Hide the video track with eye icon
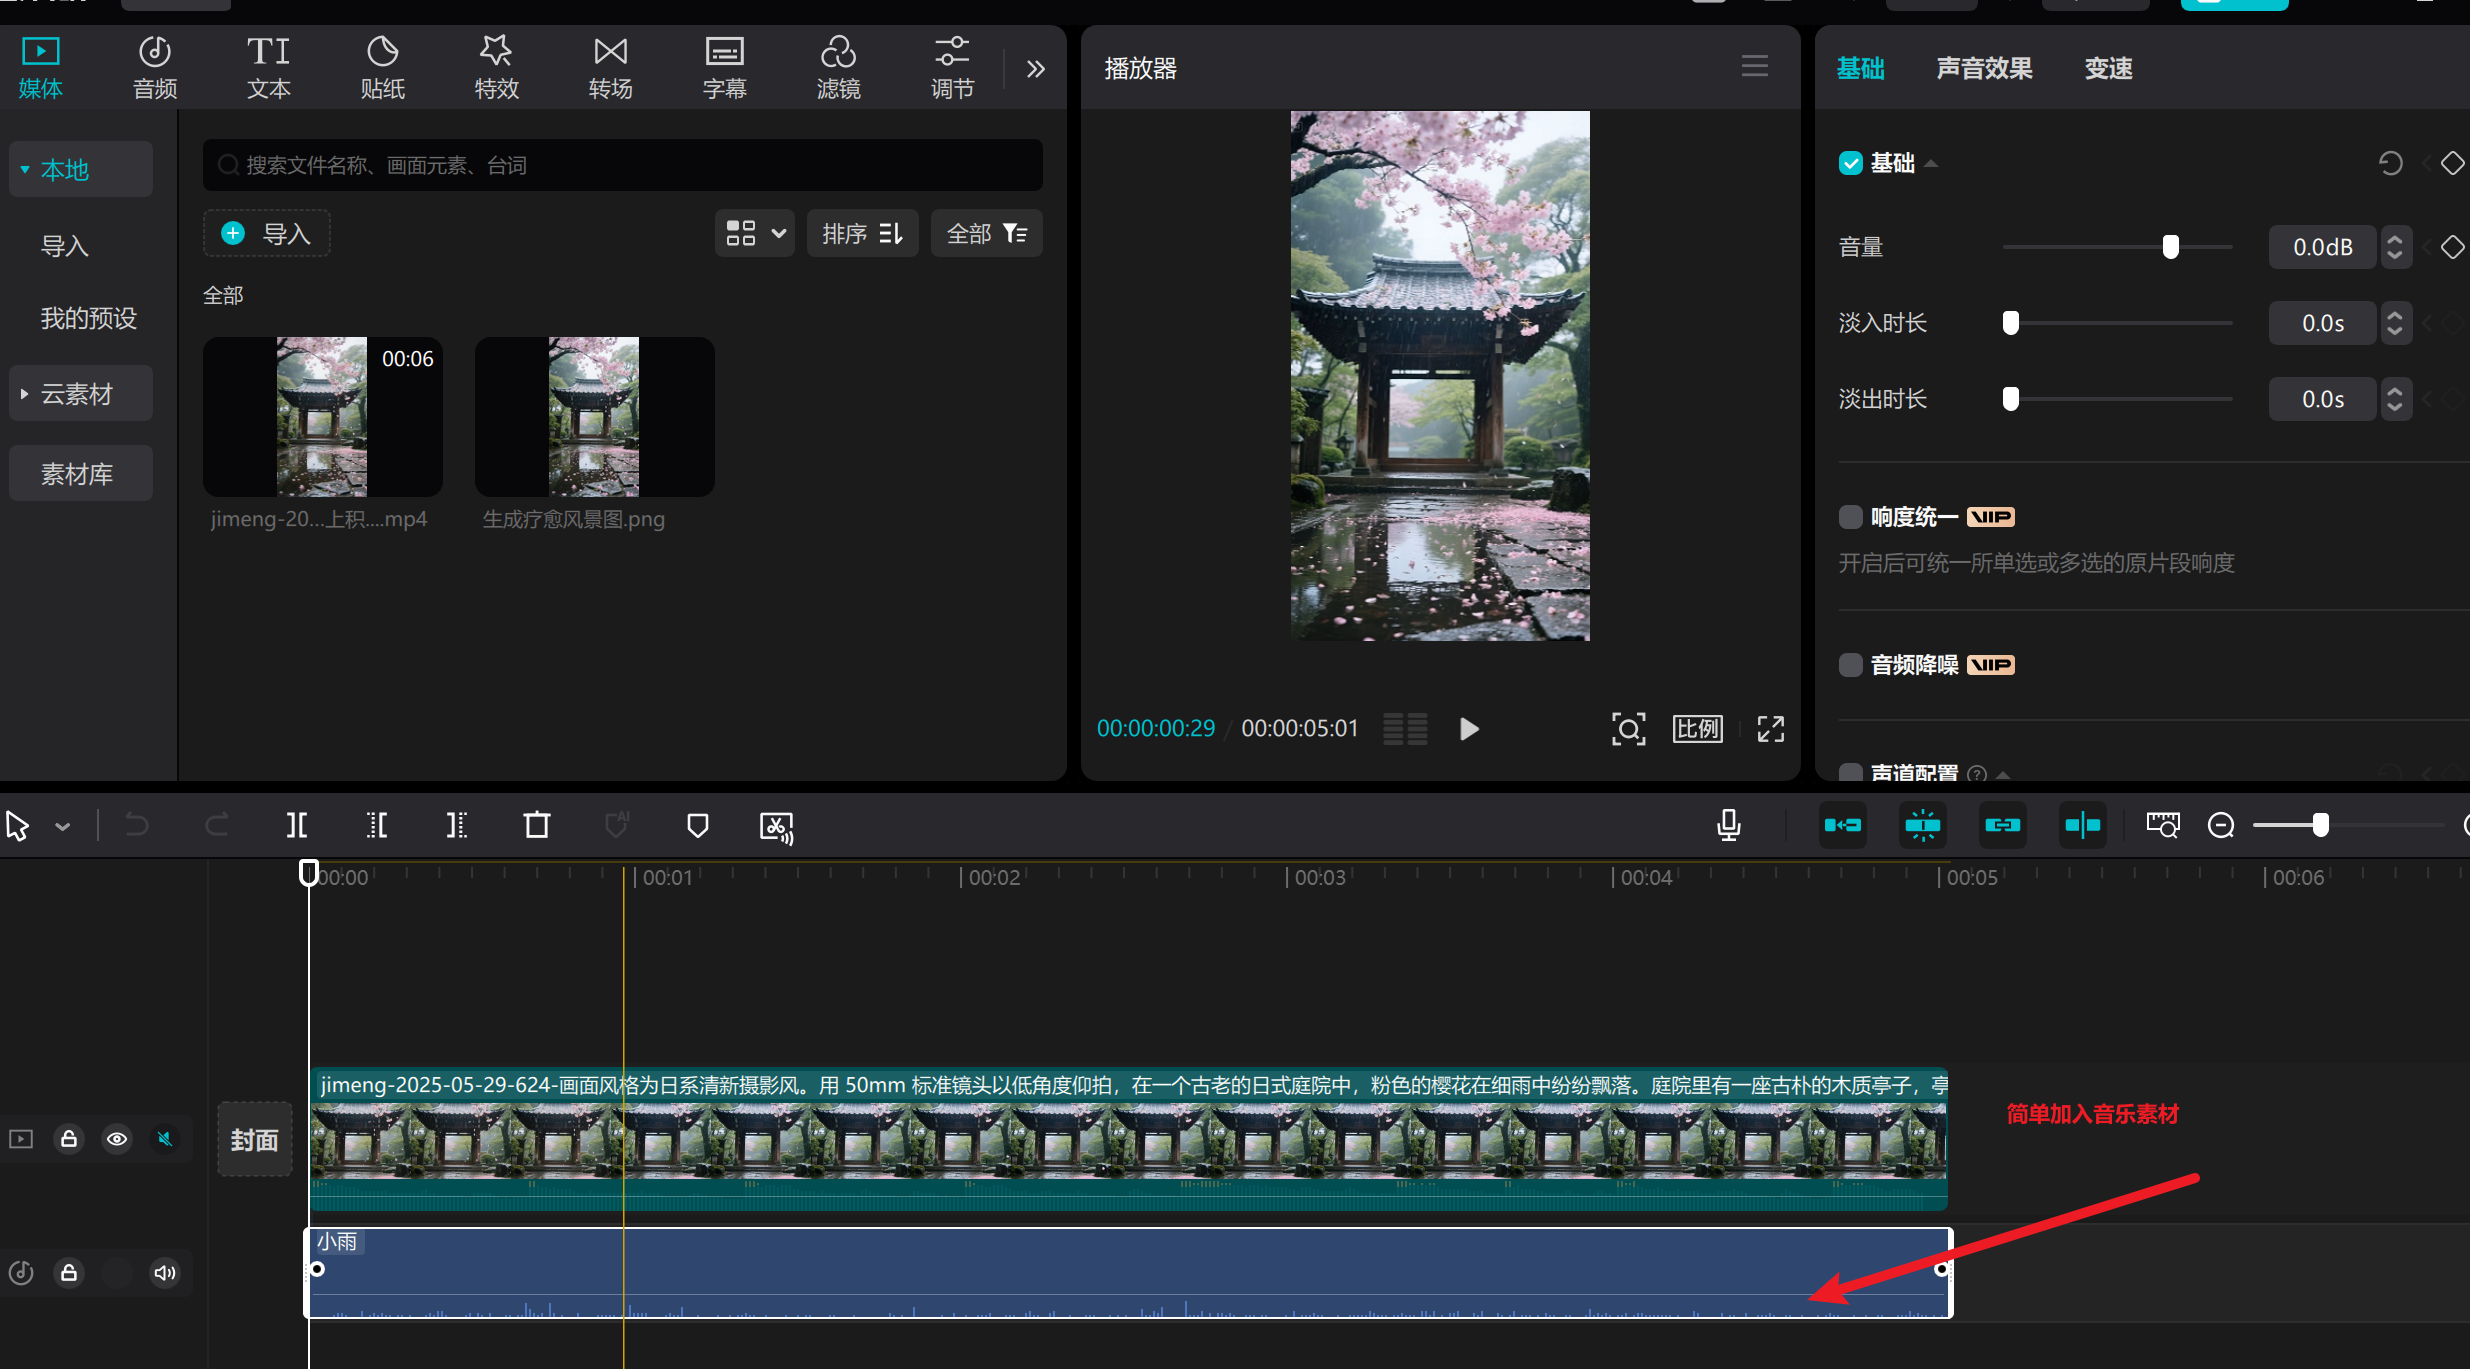Screen dimensions: 2470x1369 pyautogui.click(x=117, y=1139)
